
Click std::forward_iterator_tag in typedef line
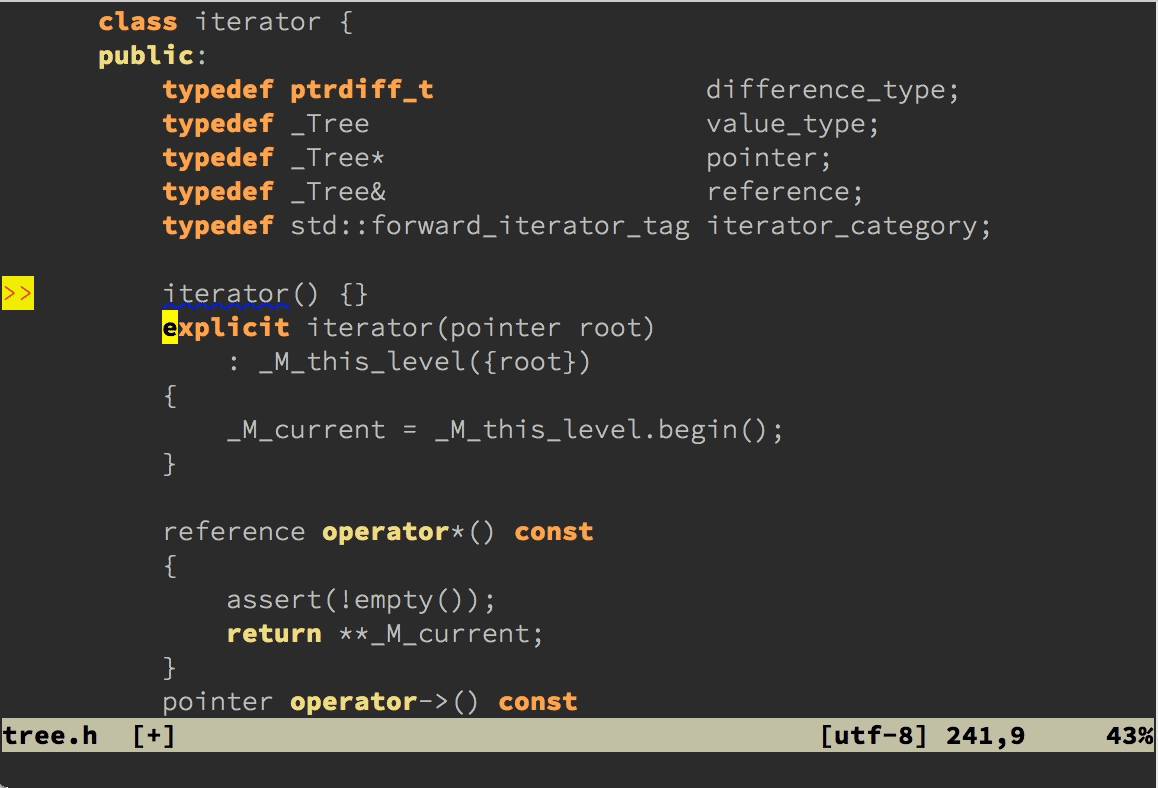490,226
